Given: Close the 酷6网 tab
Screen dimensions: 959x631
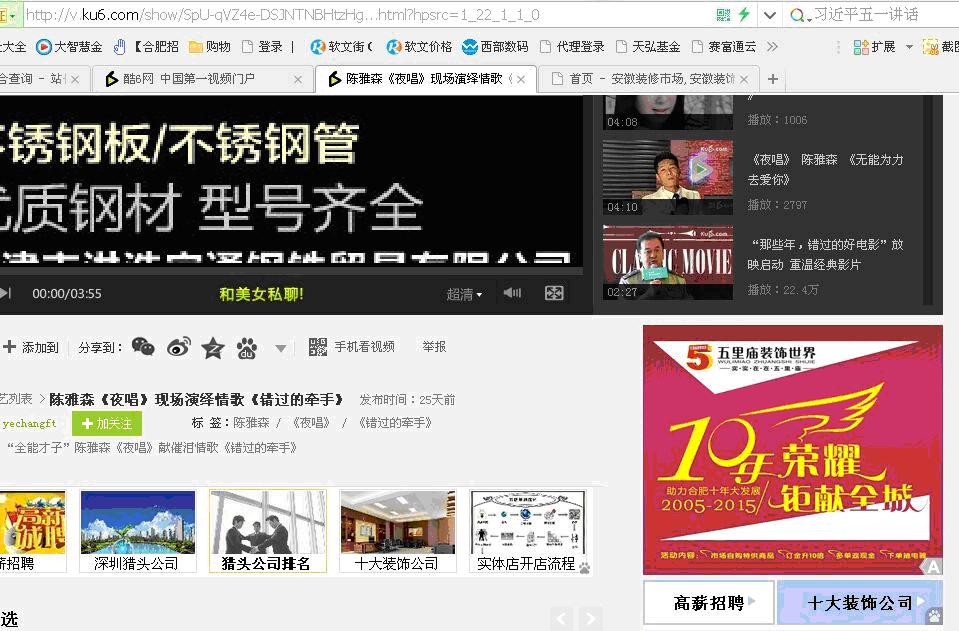Looking at the screenshot, I should [298, 79].
